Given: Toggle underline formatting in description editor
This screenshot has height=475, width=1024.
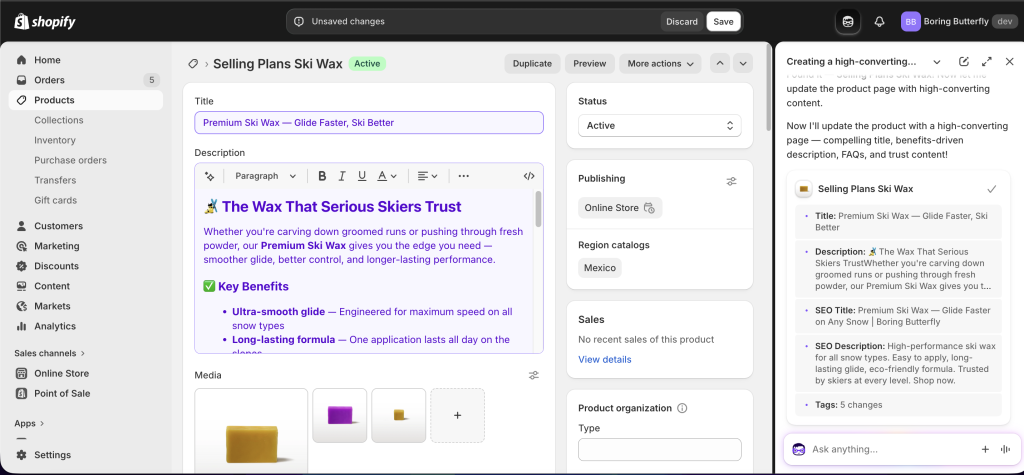Looking at the screenshot, I should tap(362, 176).
